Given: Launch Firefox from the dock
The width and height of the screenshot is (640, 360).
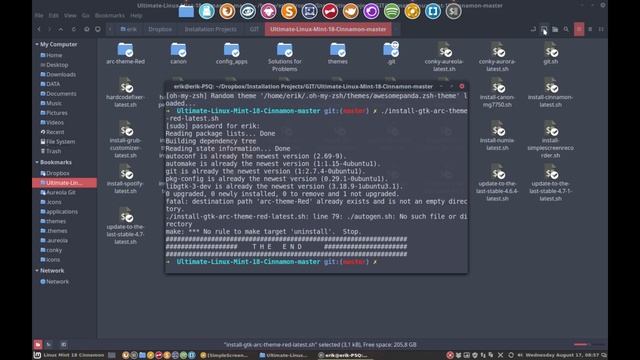Looking at the screenshot, I should [227, 11].
